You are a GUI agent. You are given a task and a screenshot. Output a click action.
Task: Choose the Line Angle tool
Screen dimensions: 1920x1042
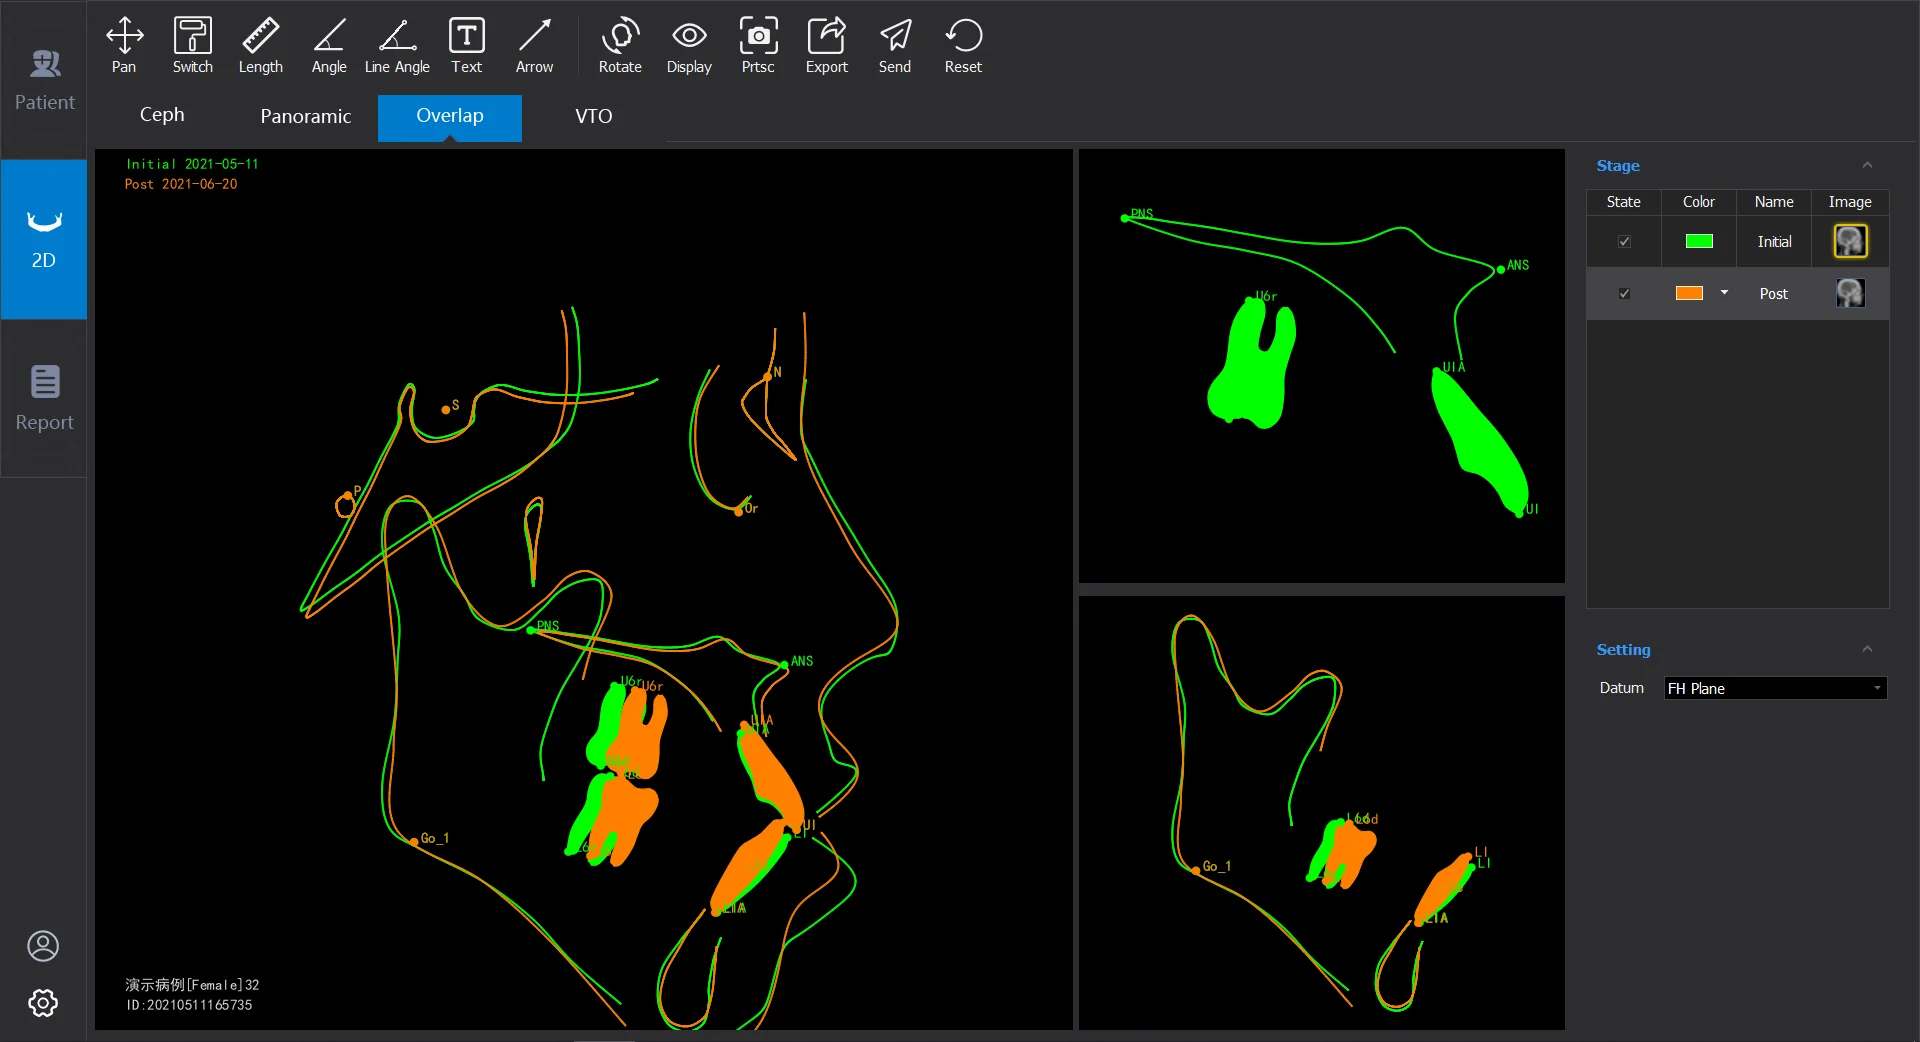(397, 46)
